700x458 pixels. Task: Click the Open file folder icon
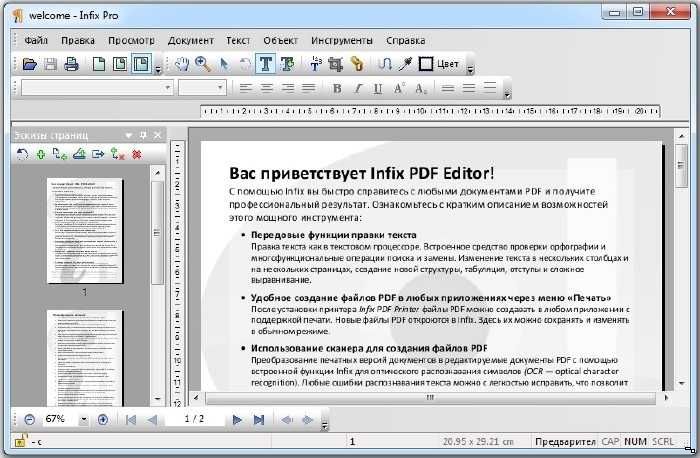(x=30, y=64)
